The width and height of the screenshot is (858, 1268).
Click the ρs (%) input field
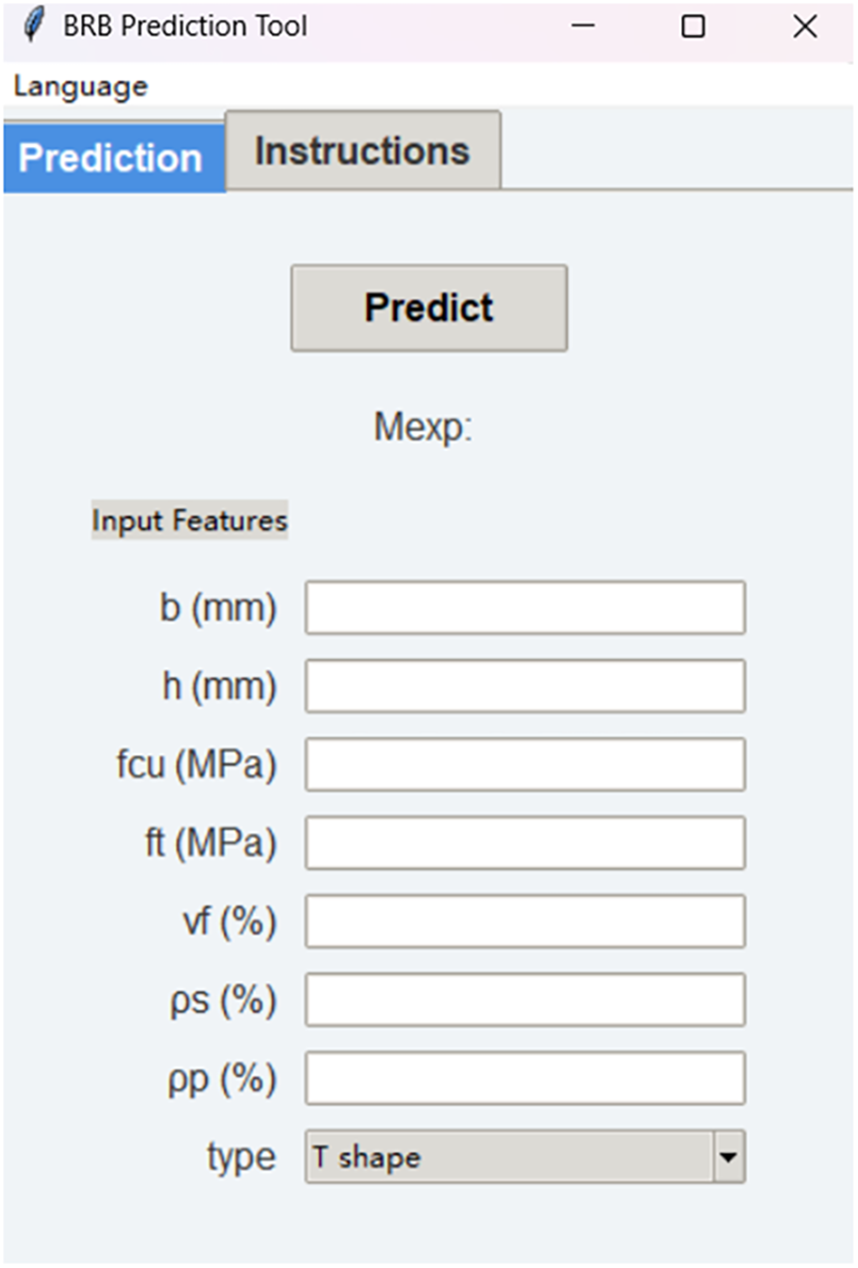[525, 1000]
